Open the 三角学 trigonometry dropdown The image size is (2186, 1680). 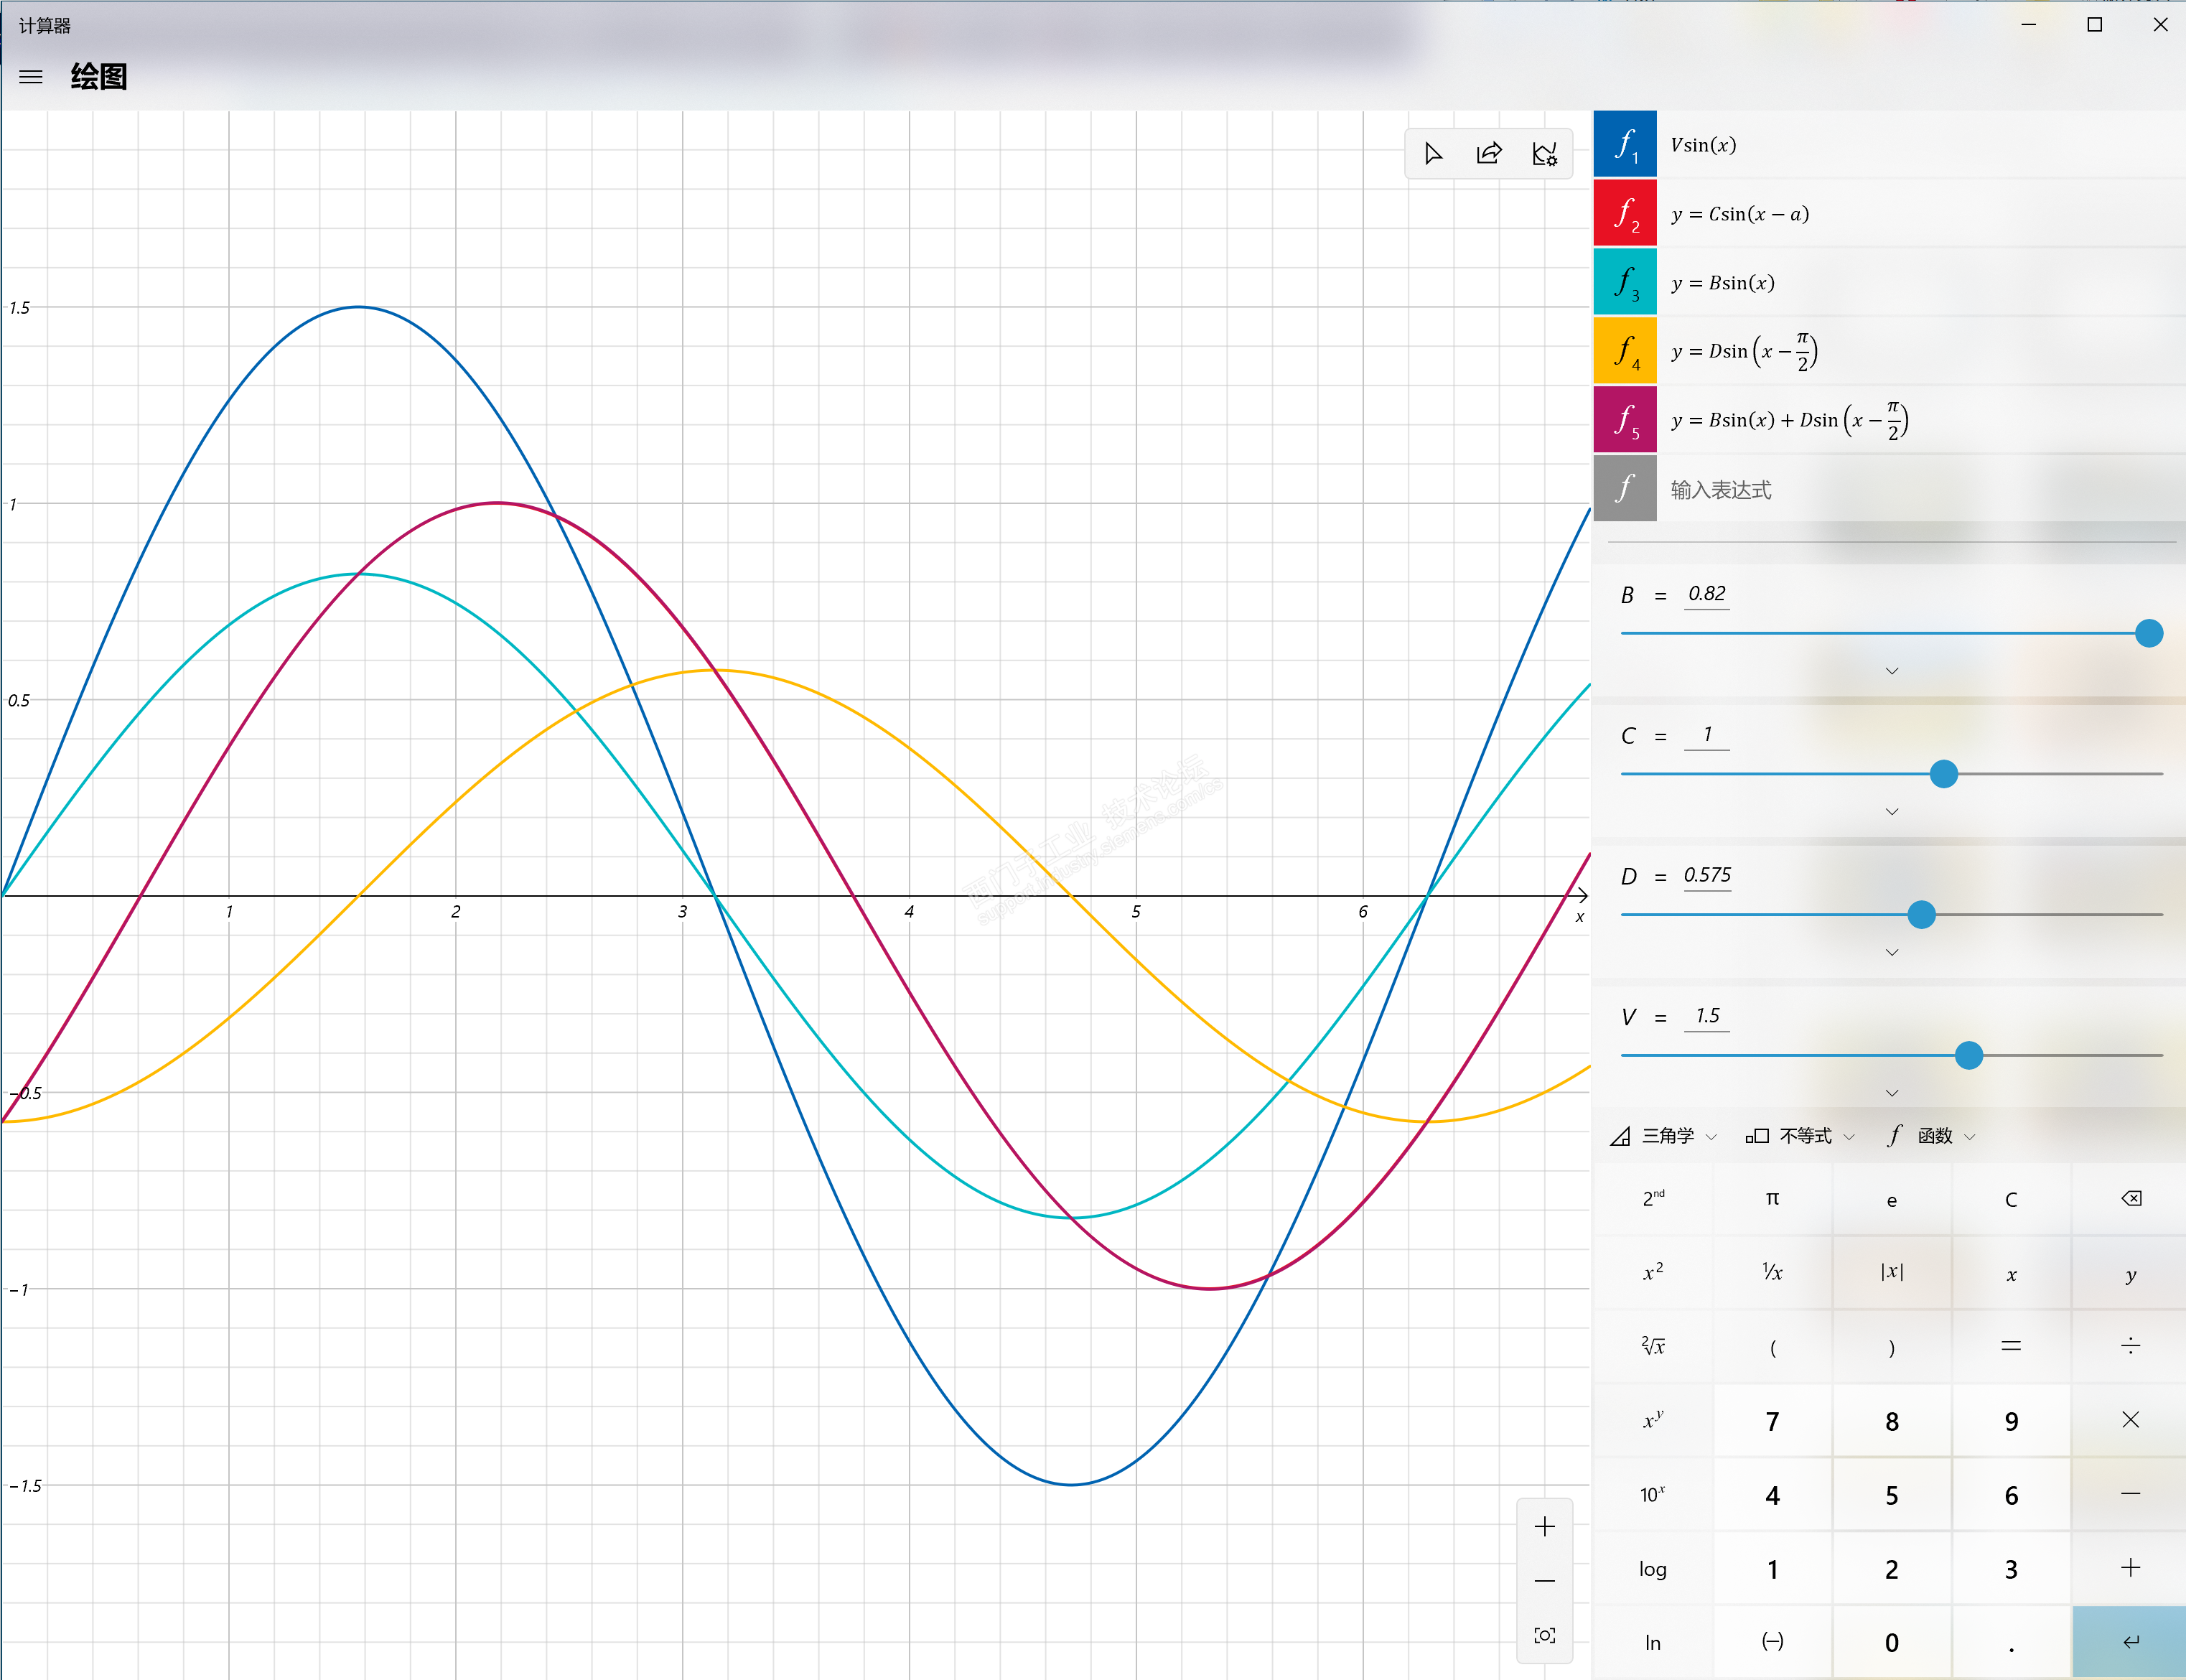click(x=1665, y=1136)
